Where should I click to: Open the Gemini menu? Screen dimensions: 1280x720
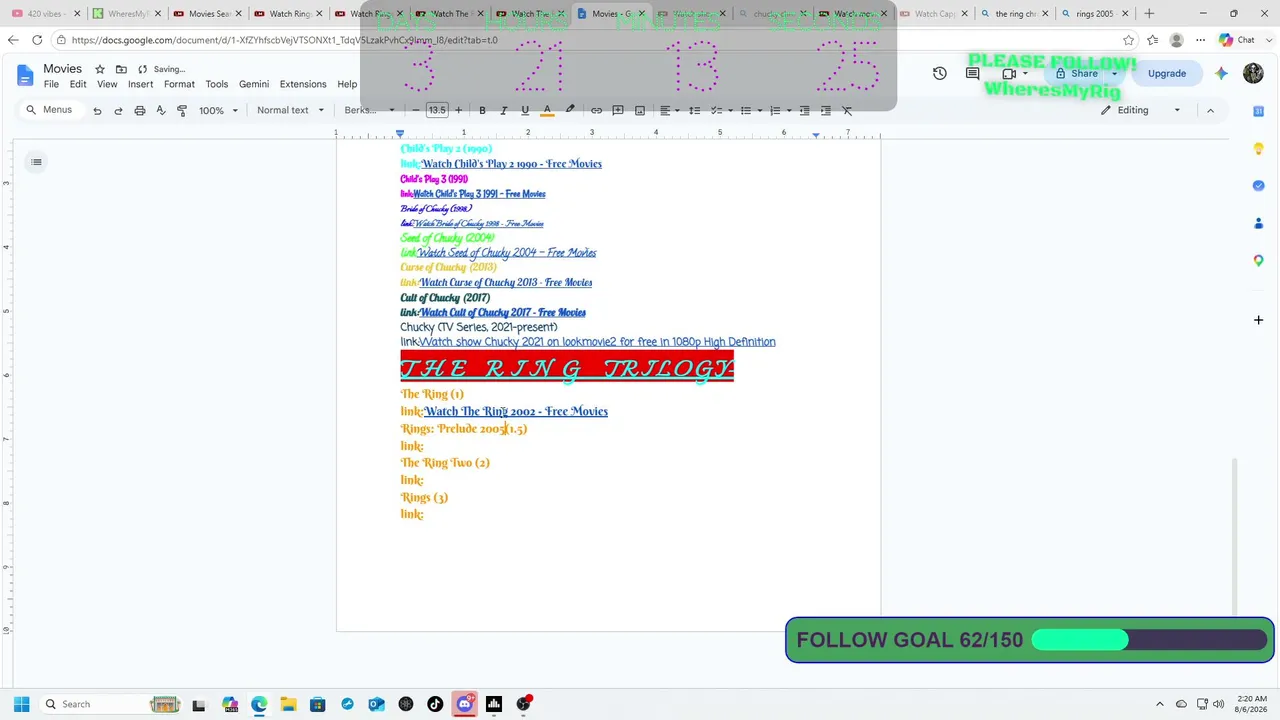254,84
